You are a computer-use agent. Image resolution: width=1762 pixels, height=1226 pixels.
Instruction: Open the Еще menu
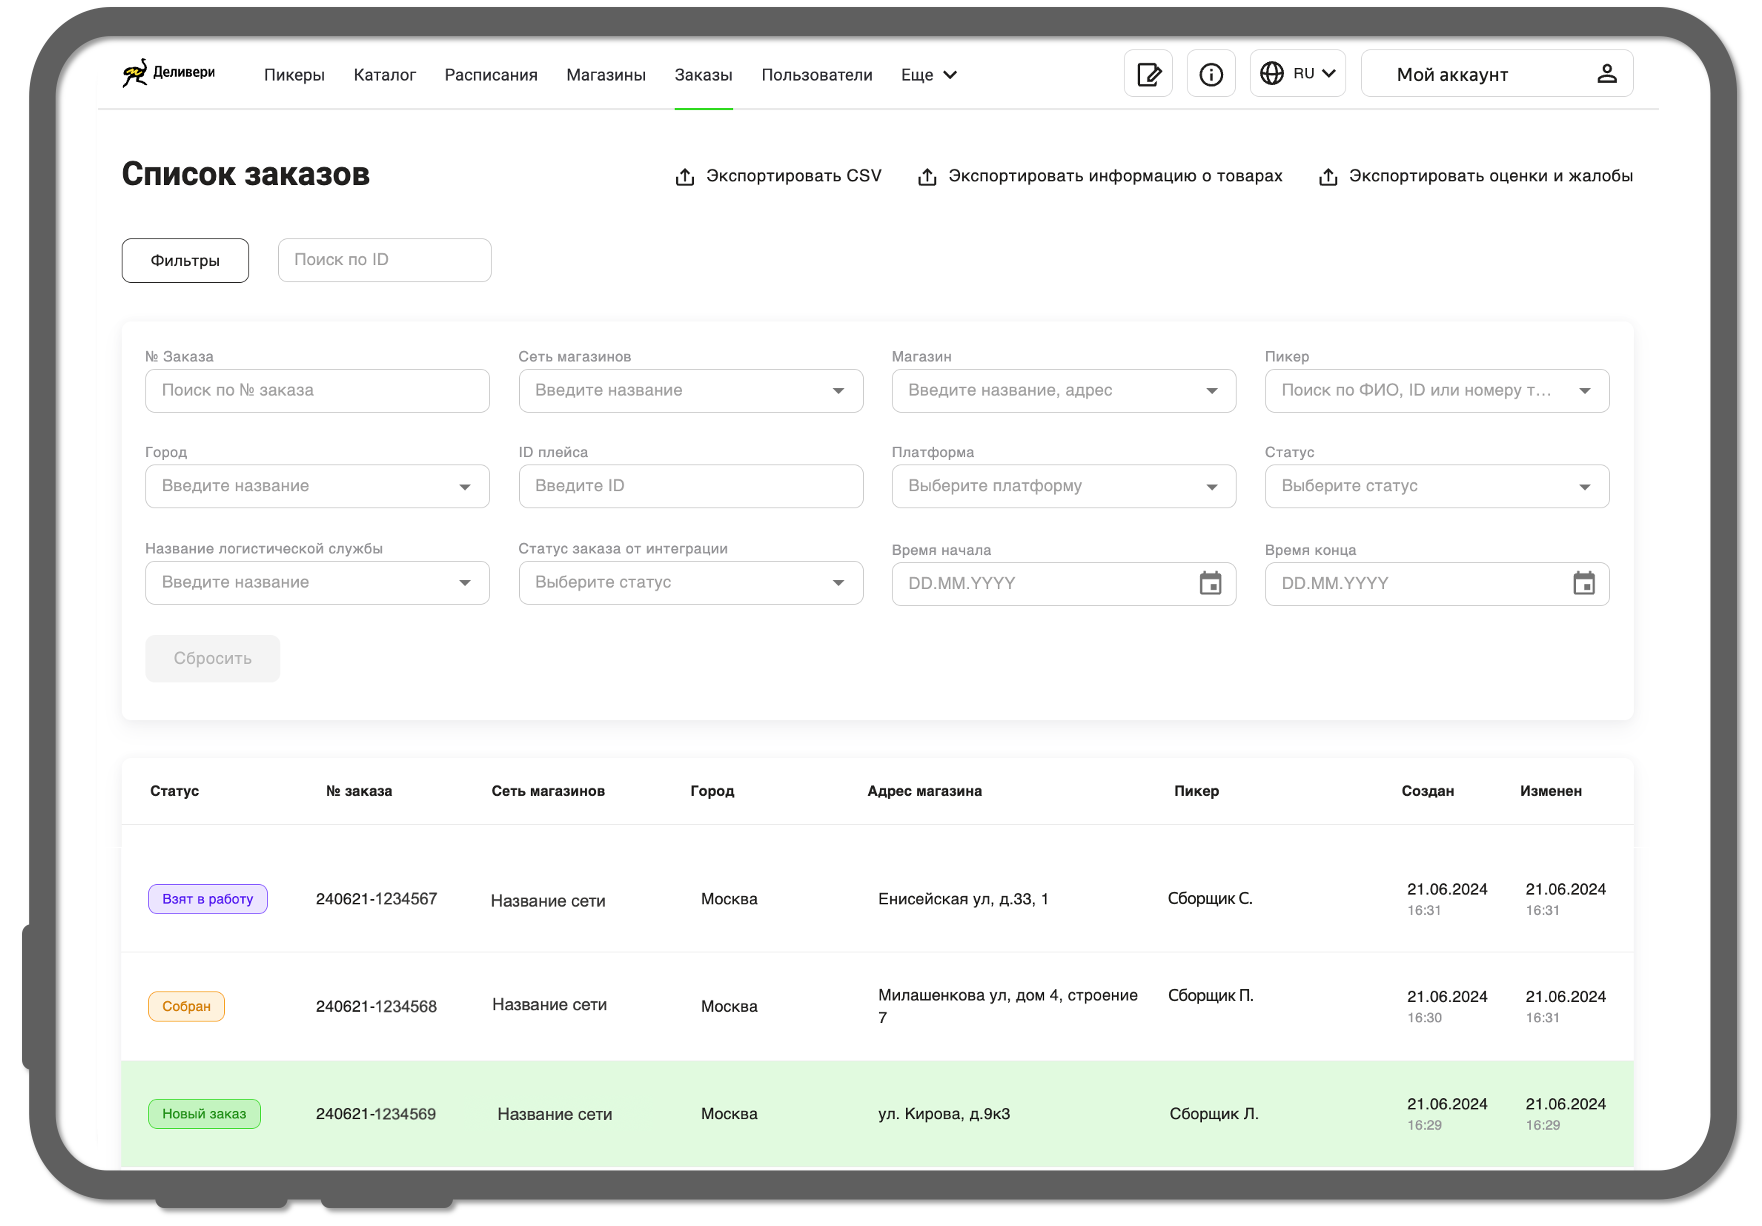click(928, 75)
